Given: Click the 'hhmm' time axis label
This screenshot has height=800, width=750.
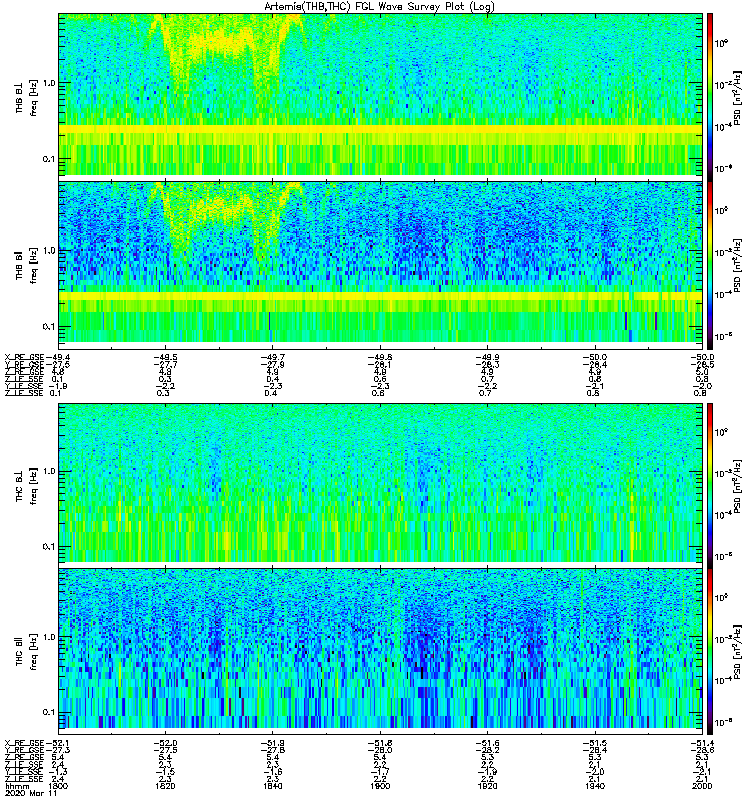Looking at the screenshot, I should tap(17, 786).
